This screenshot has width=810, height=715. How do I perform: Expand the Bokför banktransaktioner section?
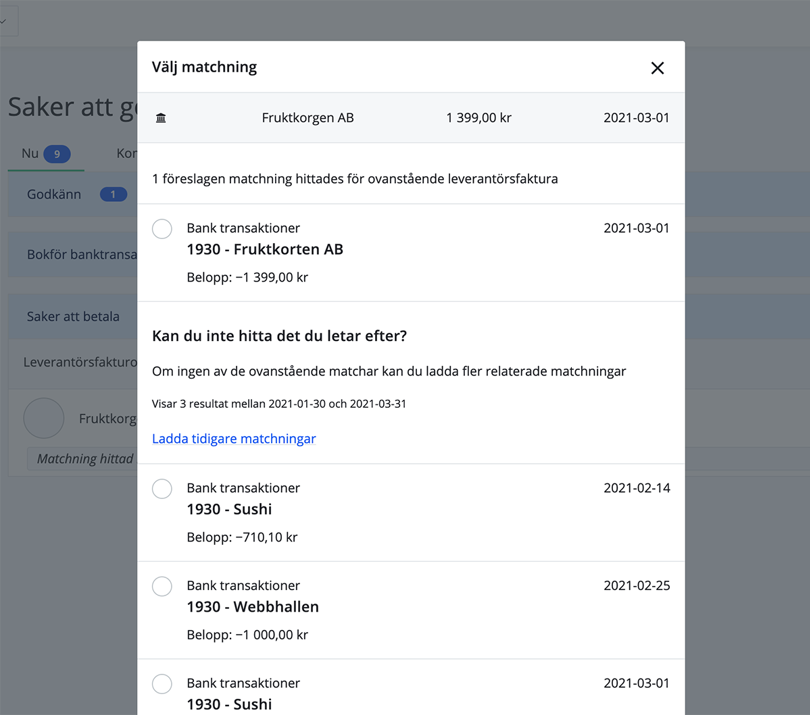(x=81, y=255)
